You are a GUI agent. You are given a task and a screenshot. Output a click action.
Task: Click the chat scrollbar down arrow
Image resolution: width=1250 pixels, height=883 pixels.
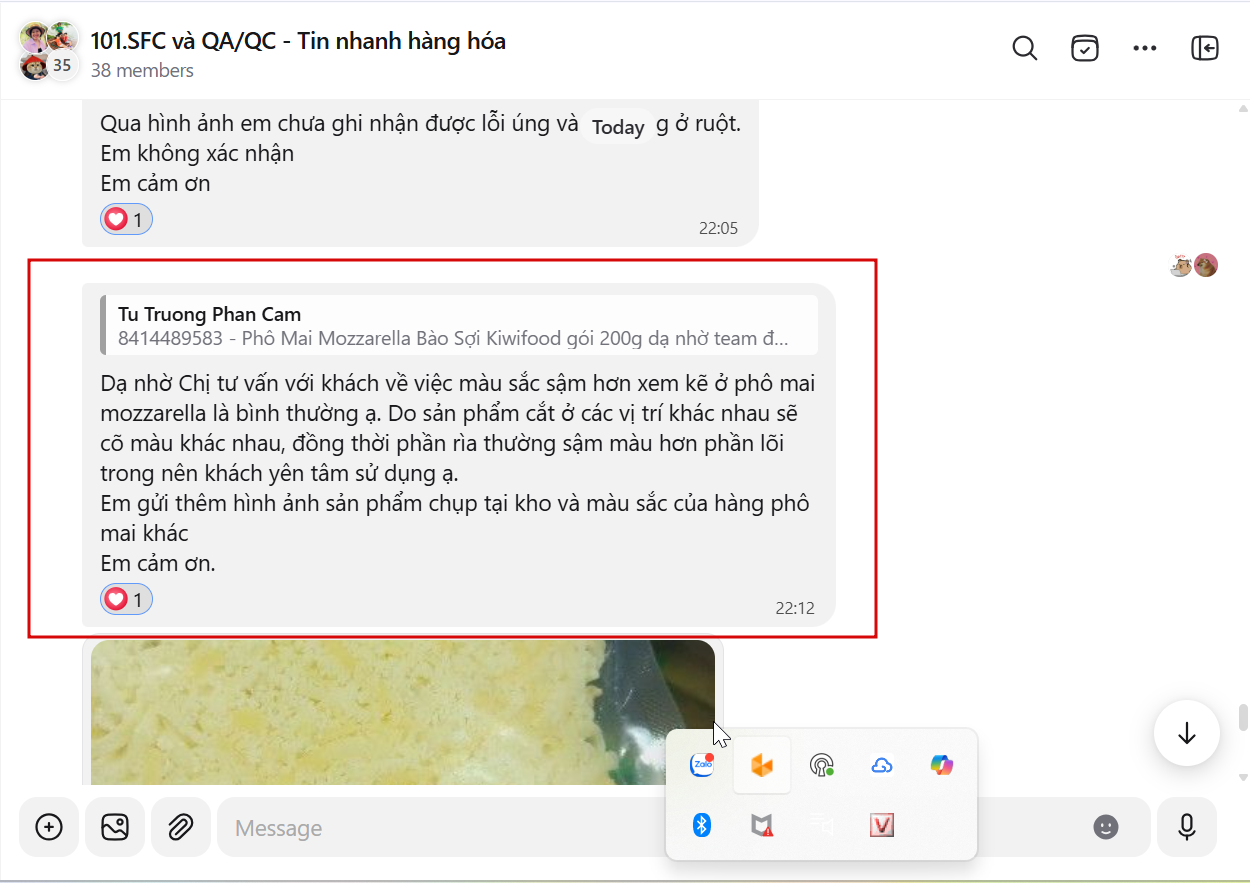pos(1243,777)
